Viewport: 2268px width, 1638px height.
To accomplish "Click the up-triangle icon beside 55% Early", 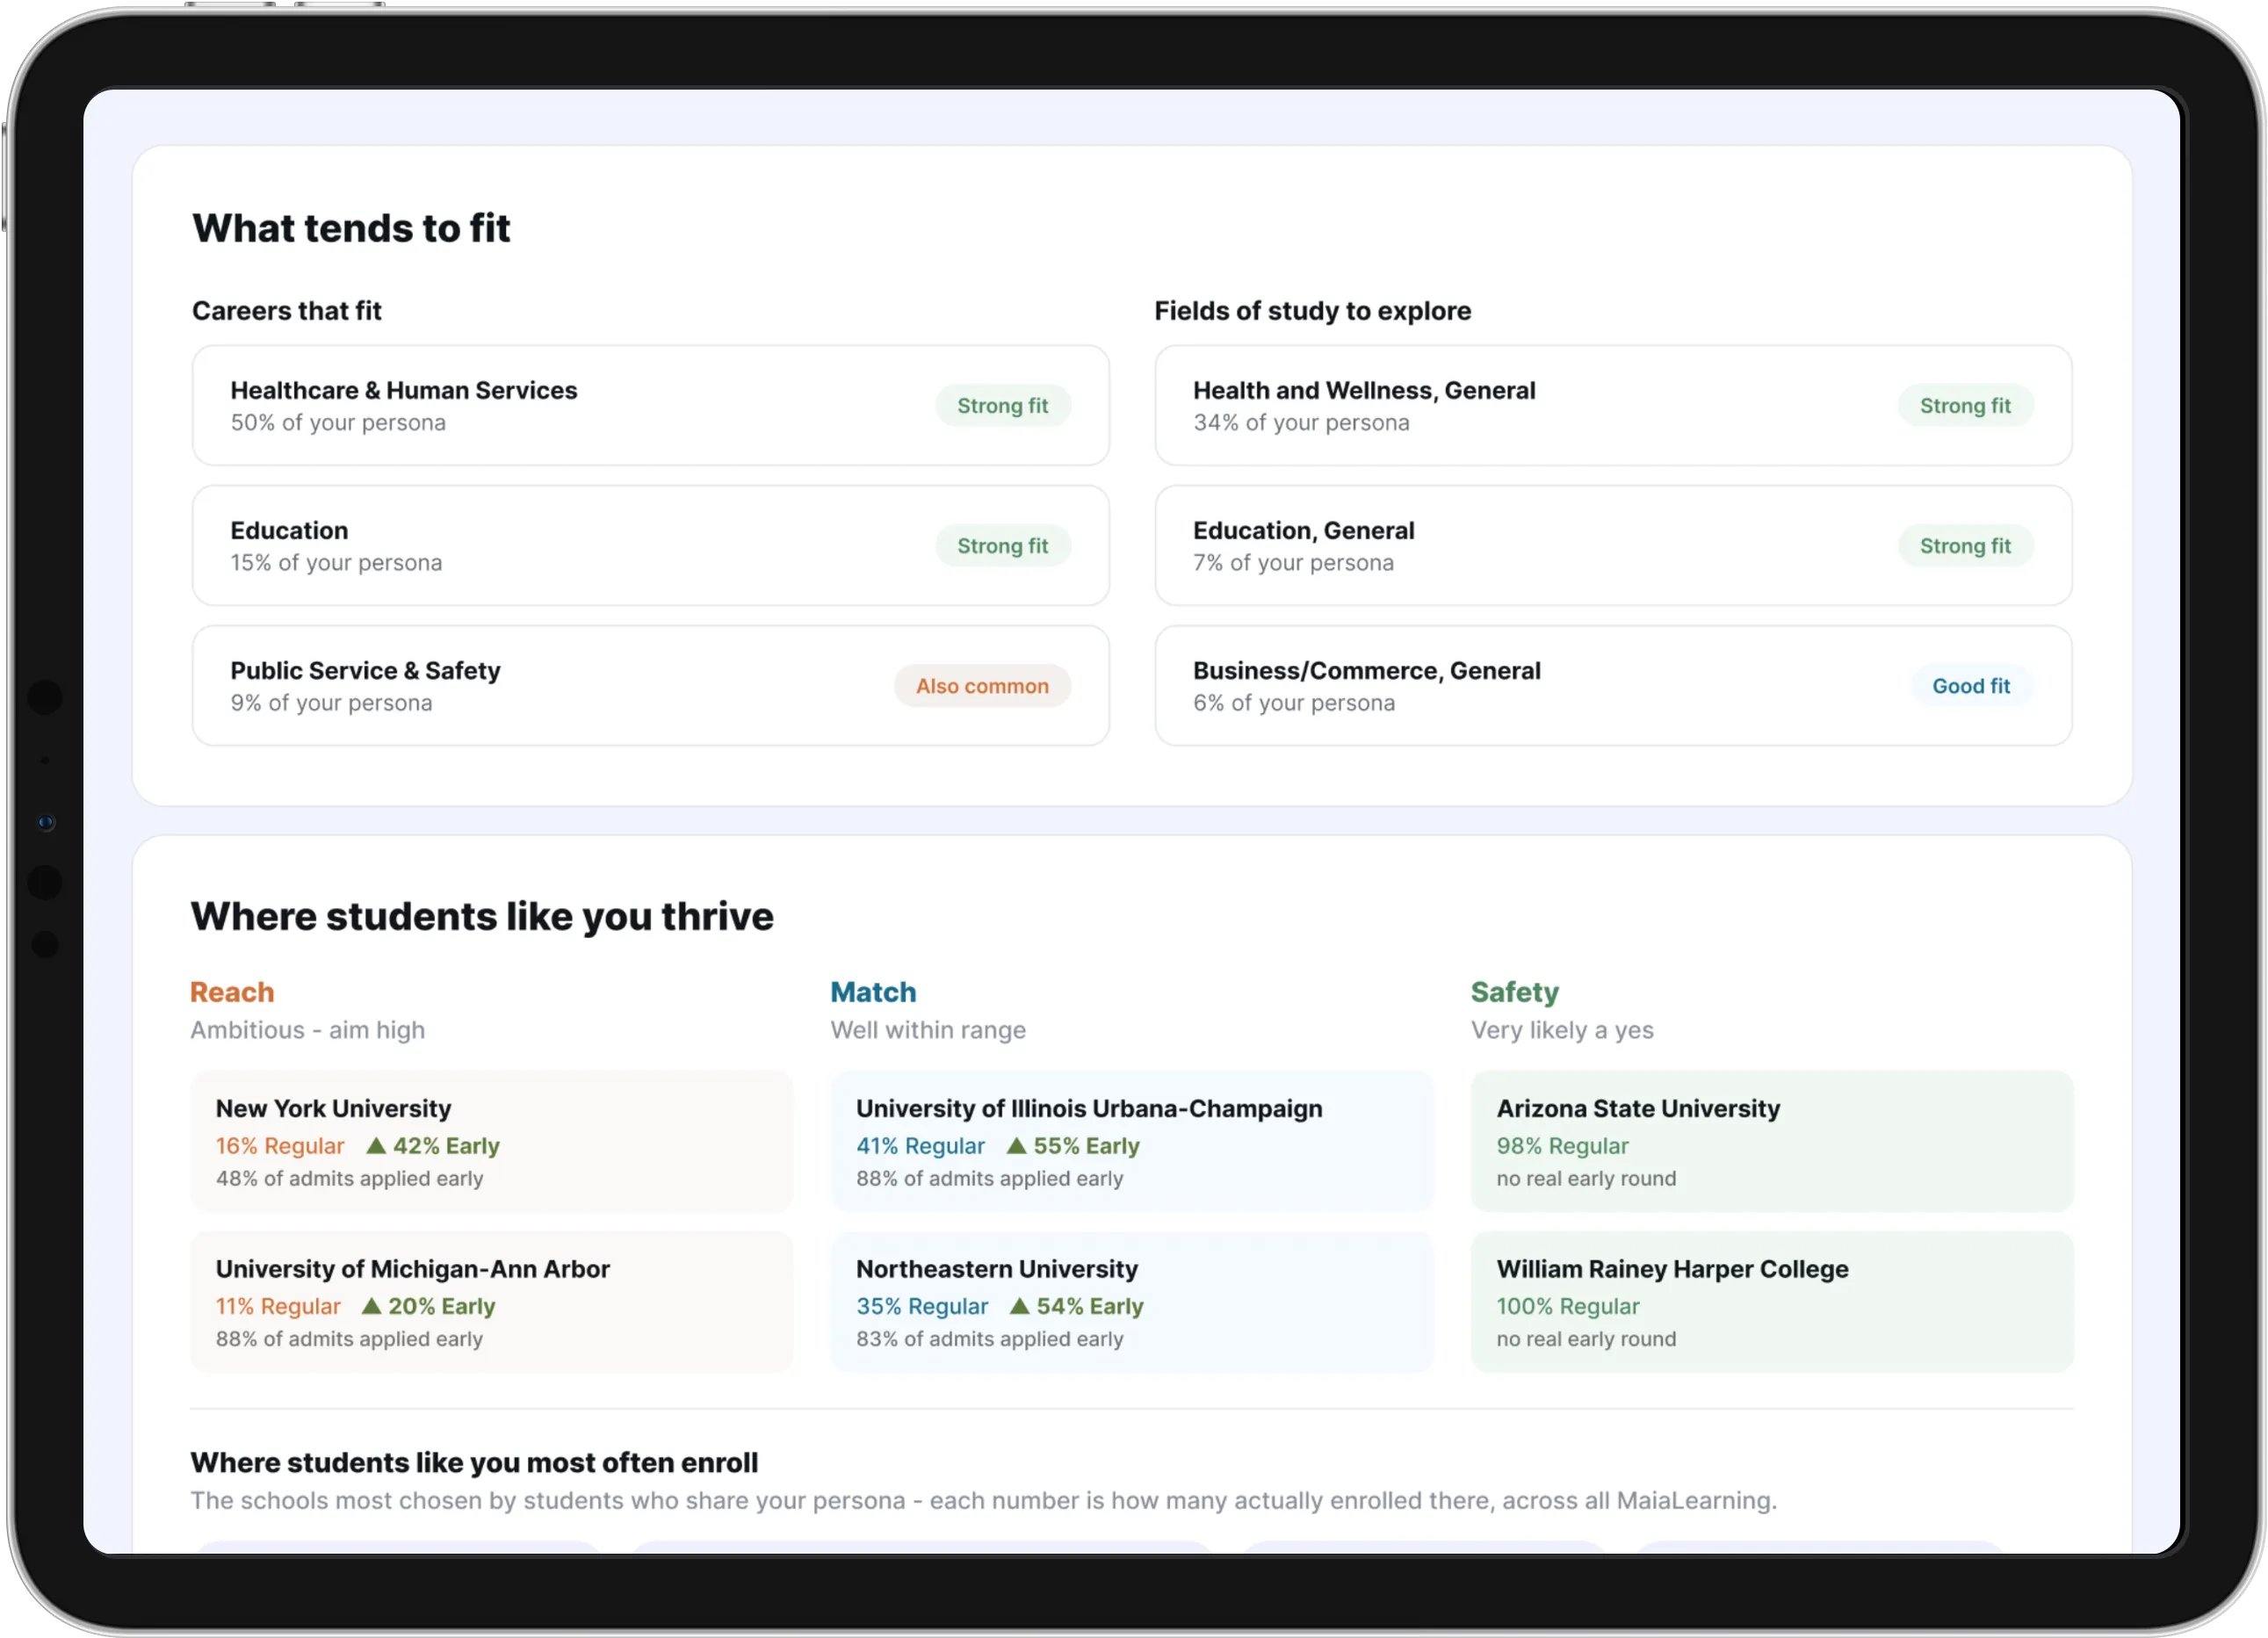I will (x=1016, y=1145).
